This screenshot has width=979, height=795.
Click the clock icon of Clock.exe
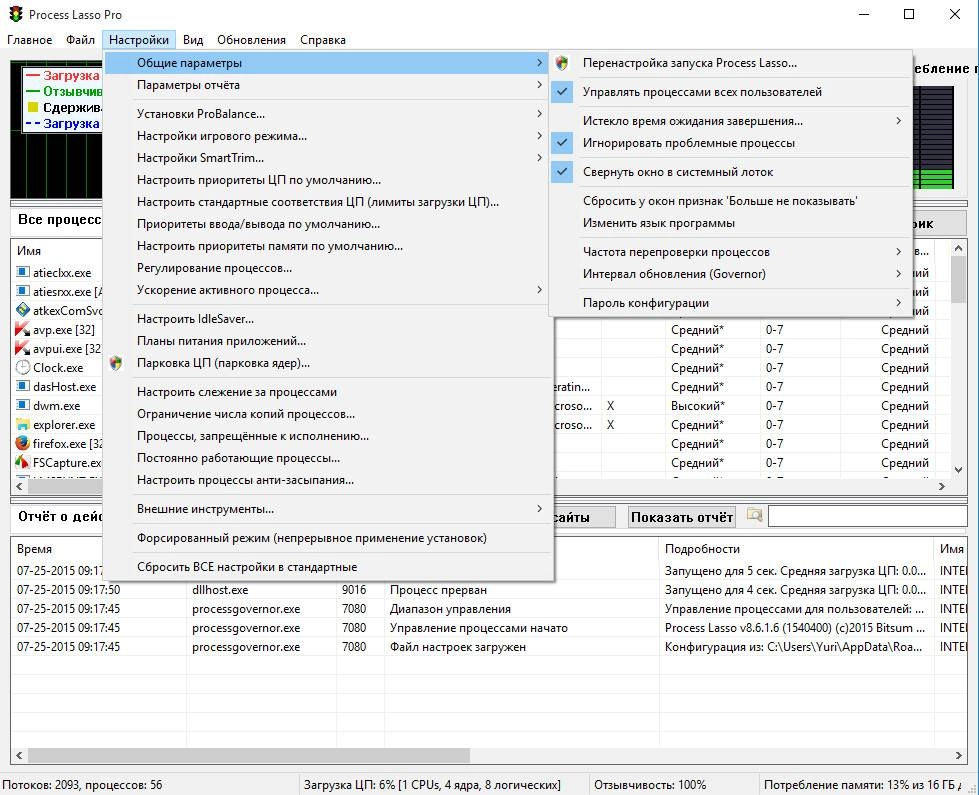tap(22, 367)
